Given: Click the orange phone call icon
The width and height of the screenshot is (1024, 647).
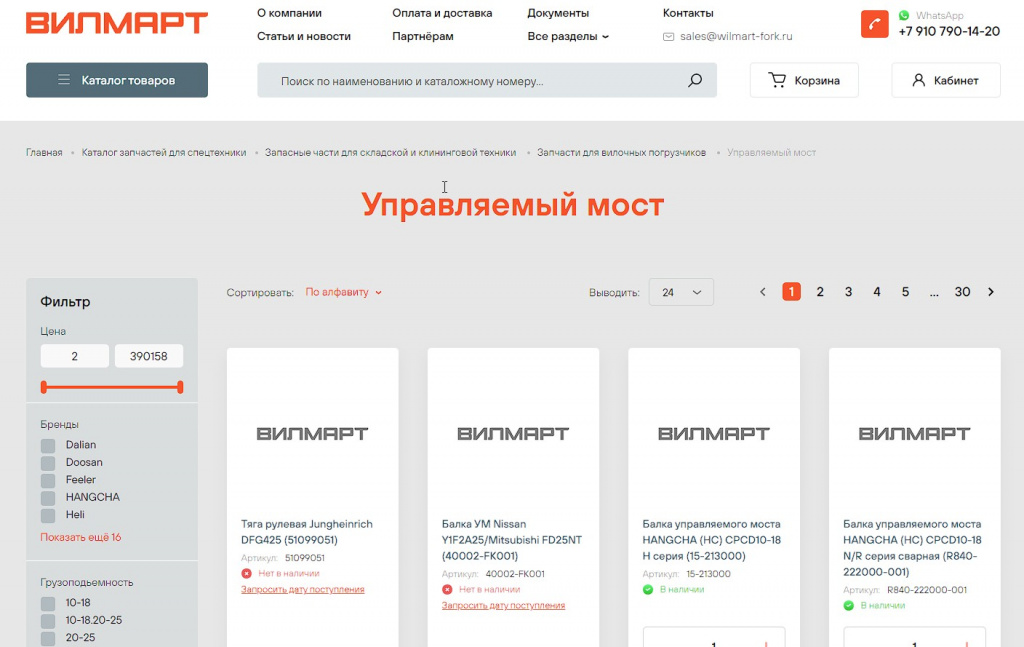Looking at the screenshot, I should 874,24.
